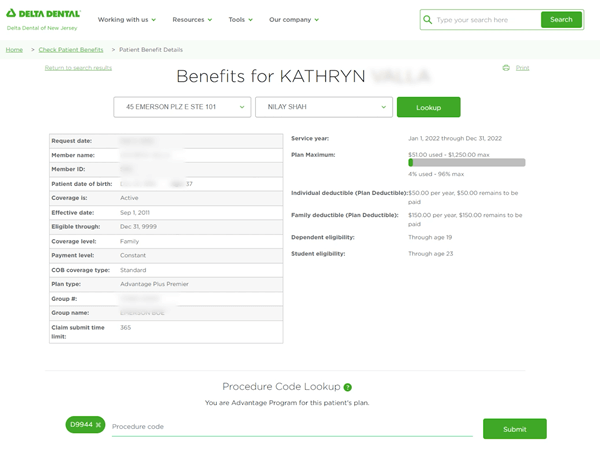600x453 pixels.
Task: Click the Individual deductible label
Action: (x=349, y=193)
